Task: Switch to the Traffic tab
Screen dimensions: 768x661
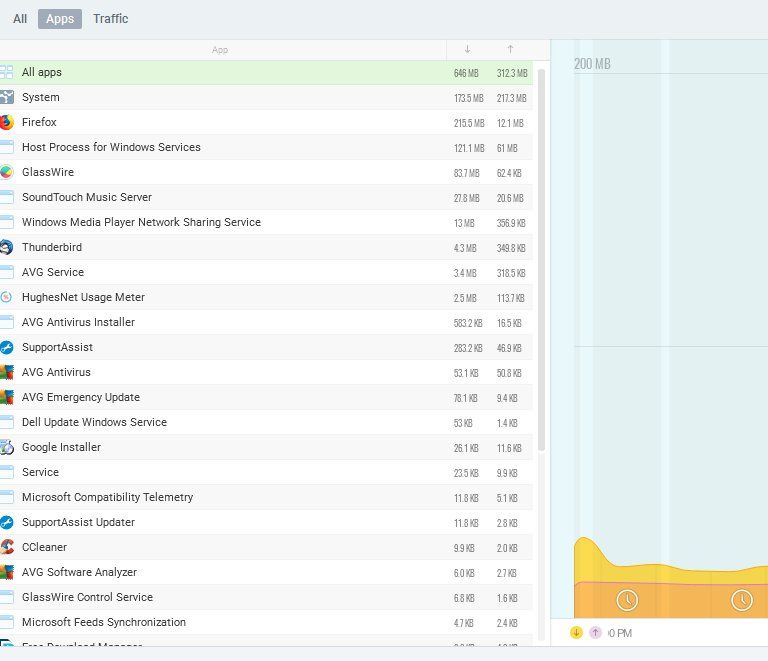Action: pos(110,18)
